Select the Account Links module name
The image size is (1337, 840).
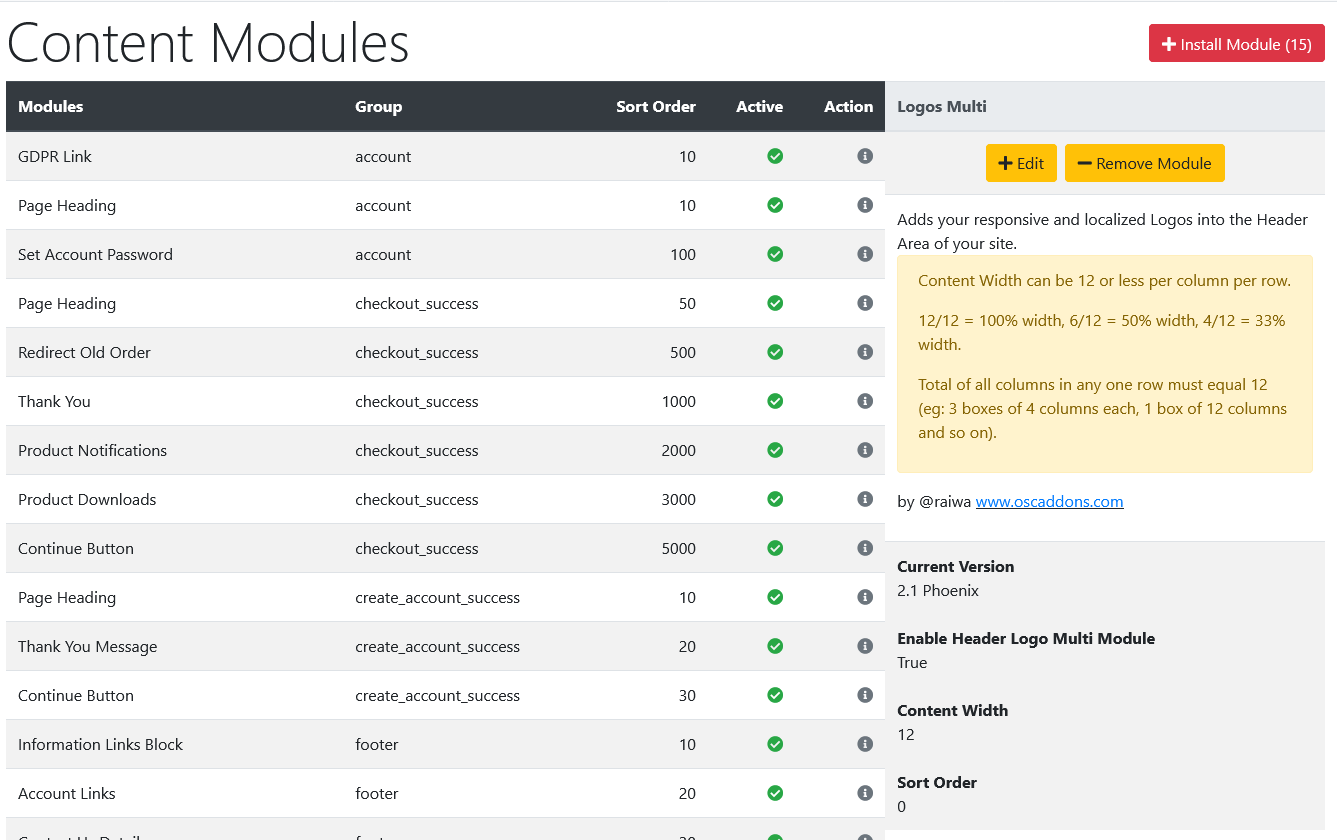pos(67,793)
